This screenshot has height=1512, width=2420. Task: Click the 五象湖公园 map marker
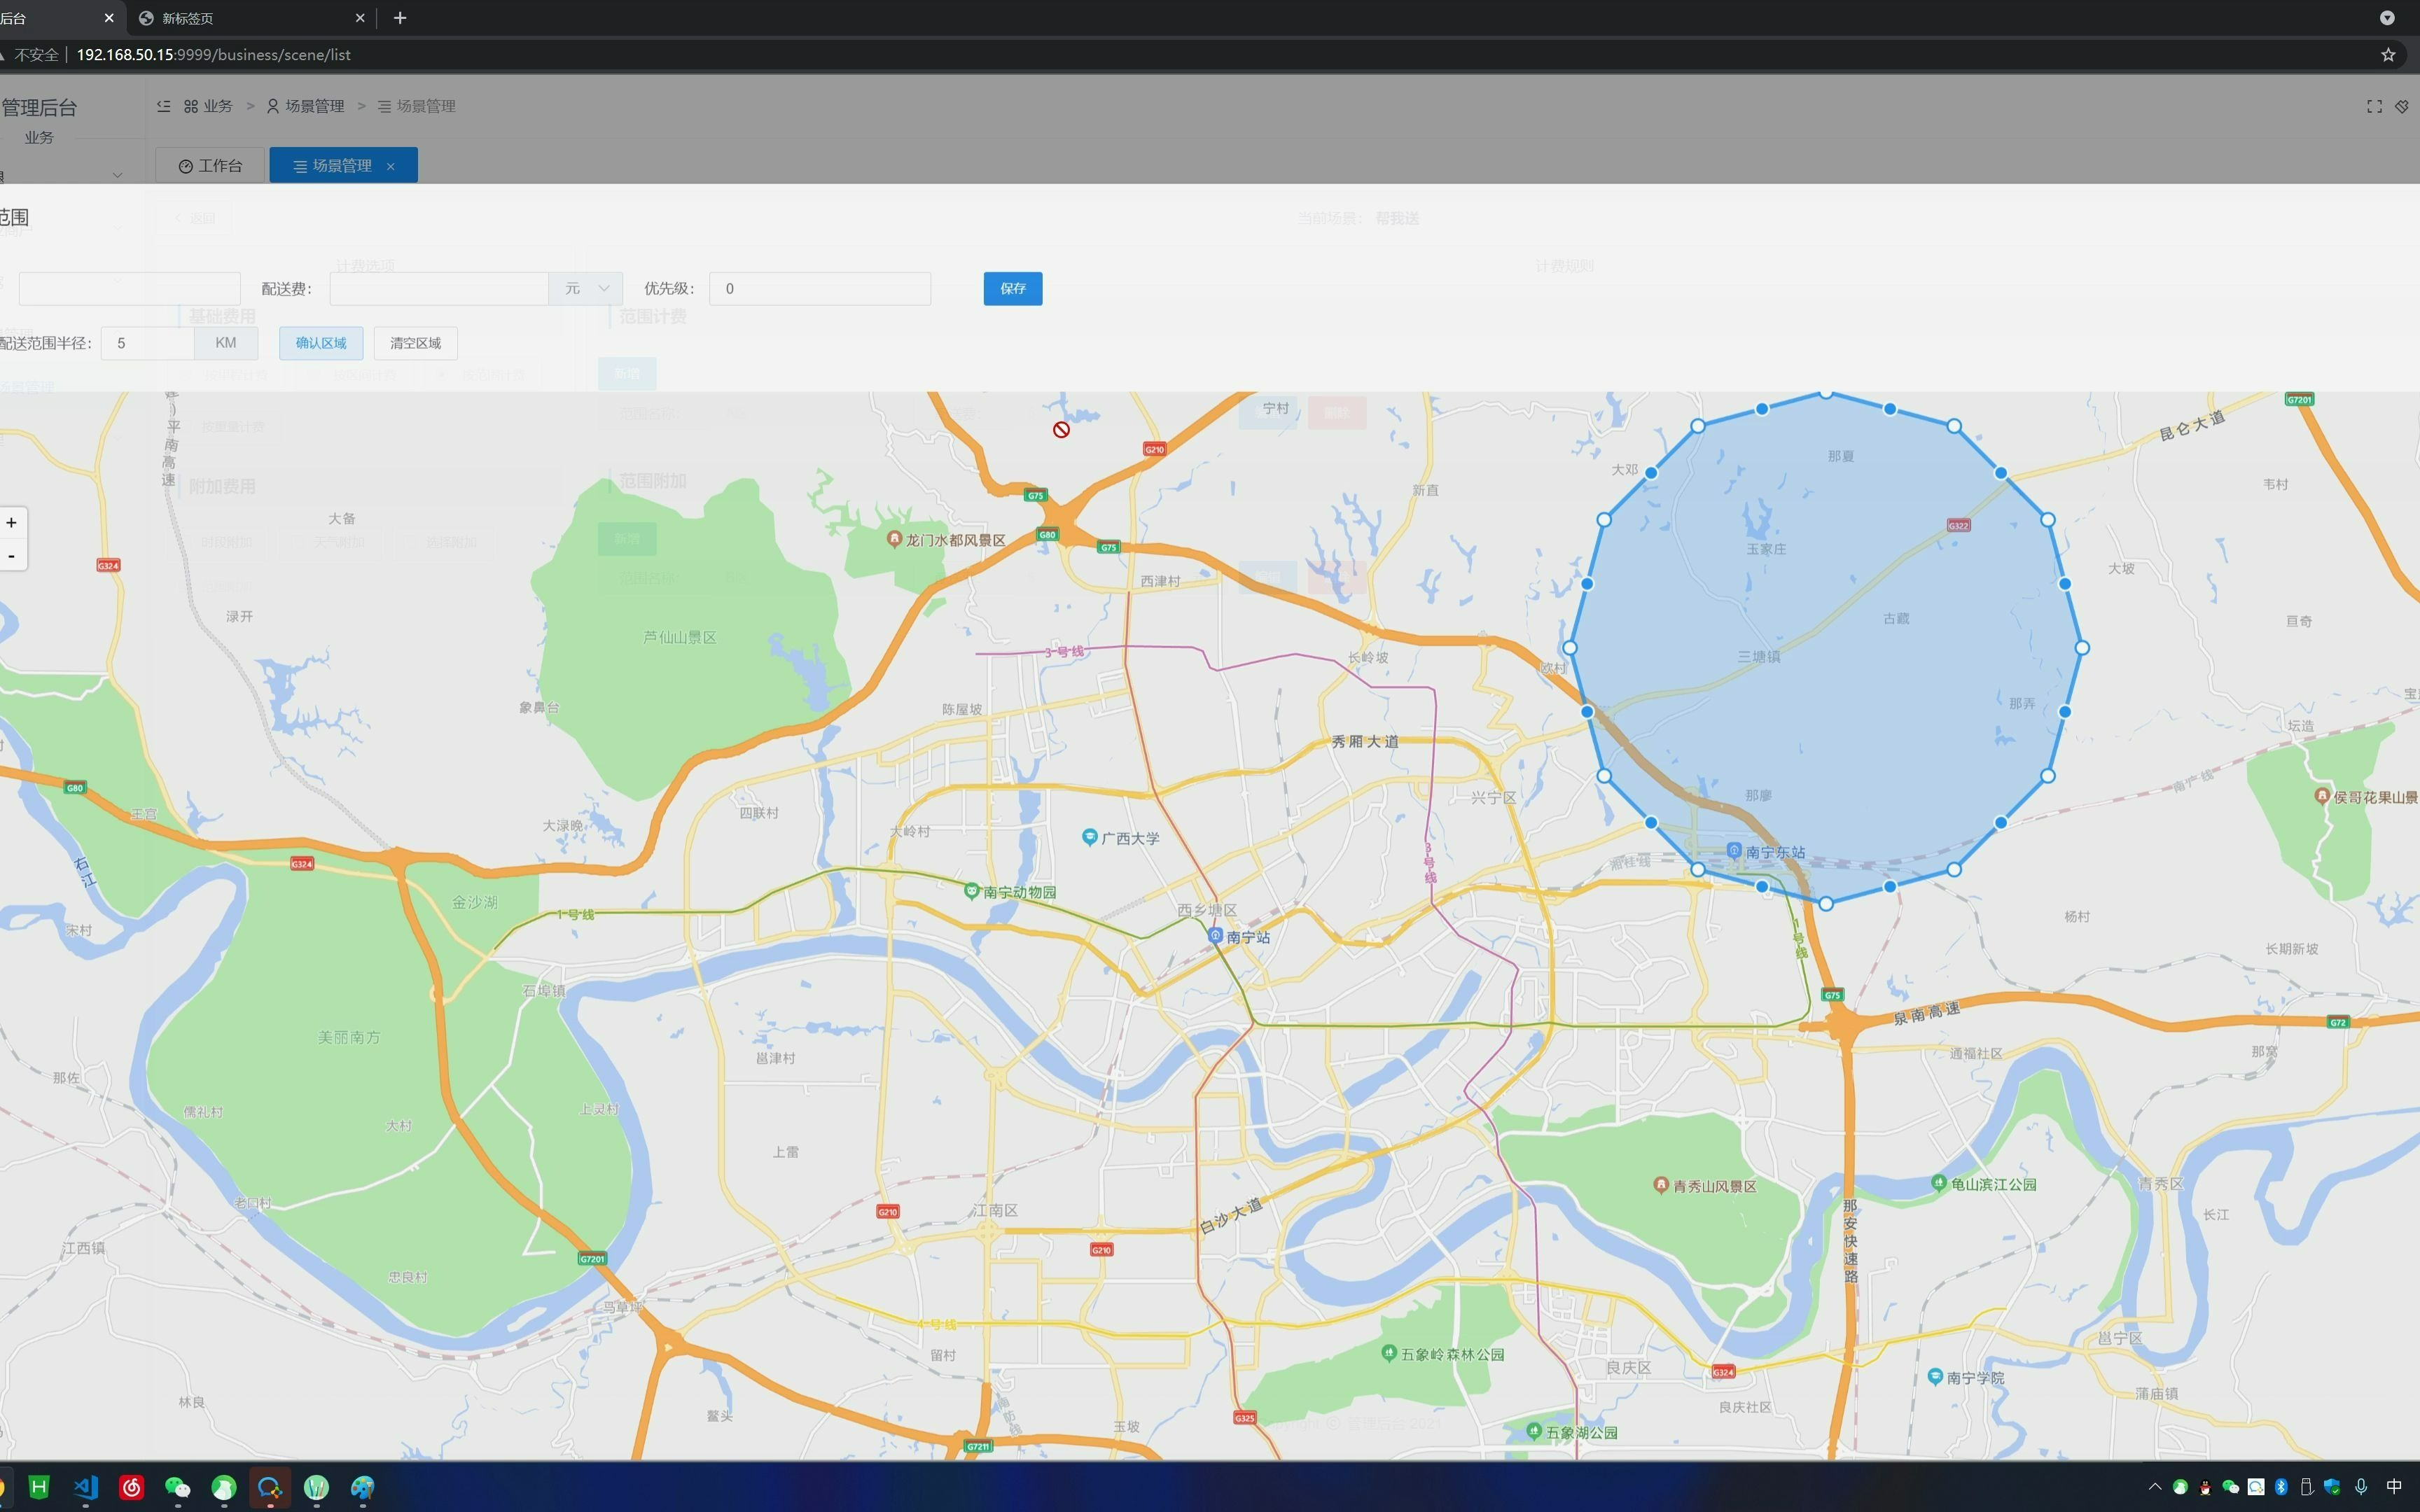point(1534,1431)
